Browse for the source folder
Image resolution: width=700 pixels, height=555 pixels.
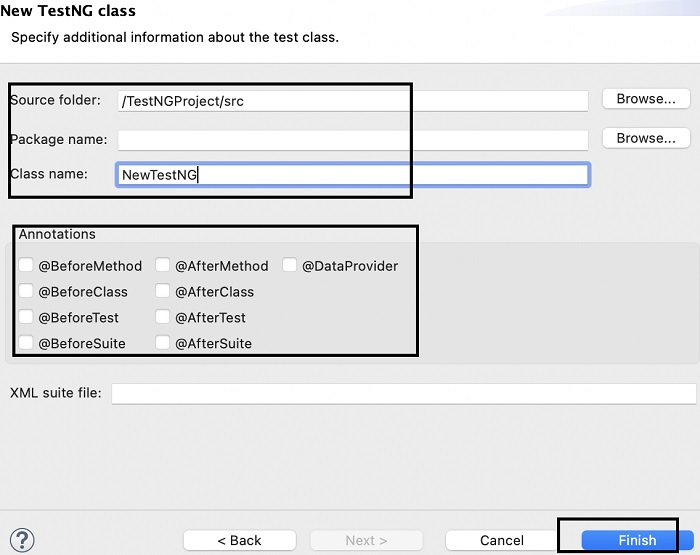click(x=646, y=99)
